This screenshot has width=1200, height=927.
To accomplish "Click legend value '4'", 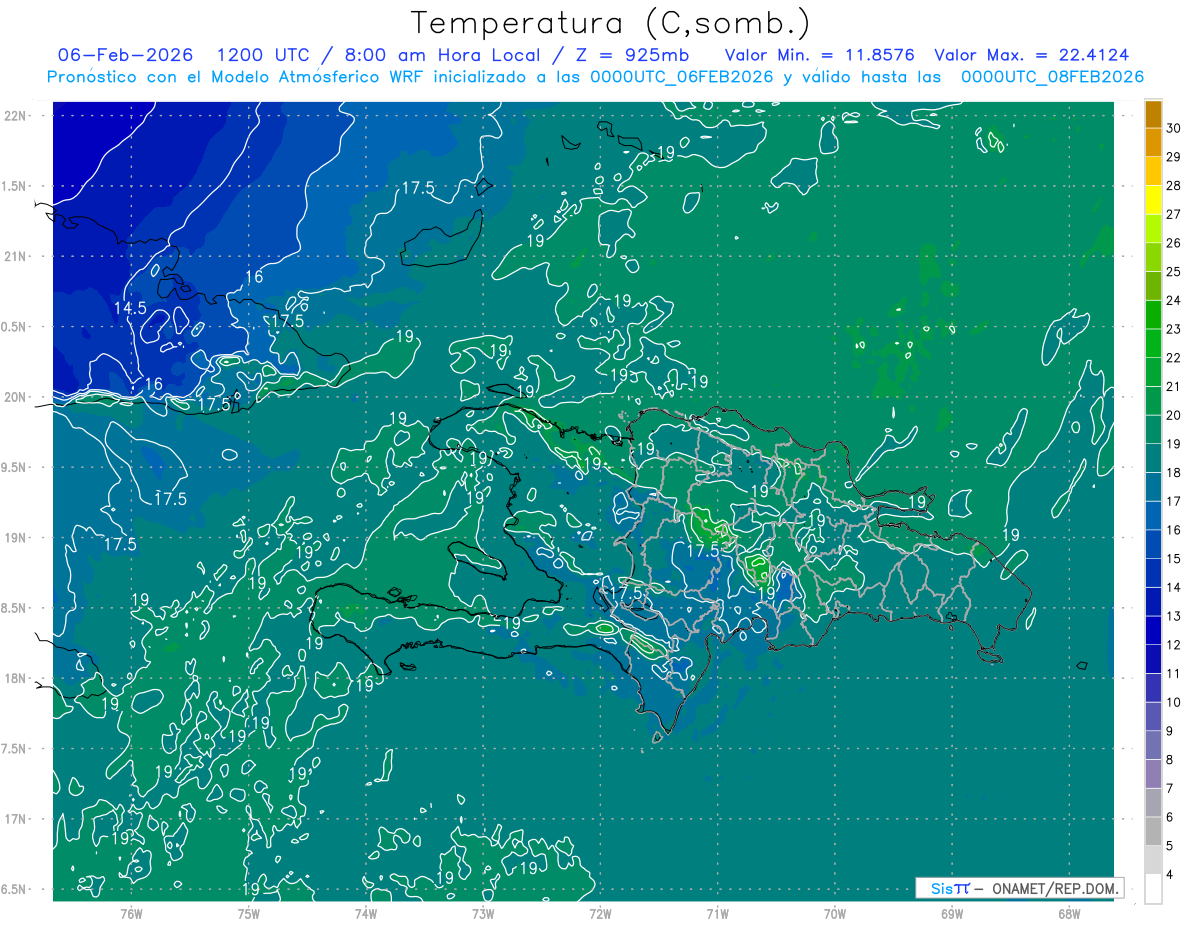I will [1171, 875].
